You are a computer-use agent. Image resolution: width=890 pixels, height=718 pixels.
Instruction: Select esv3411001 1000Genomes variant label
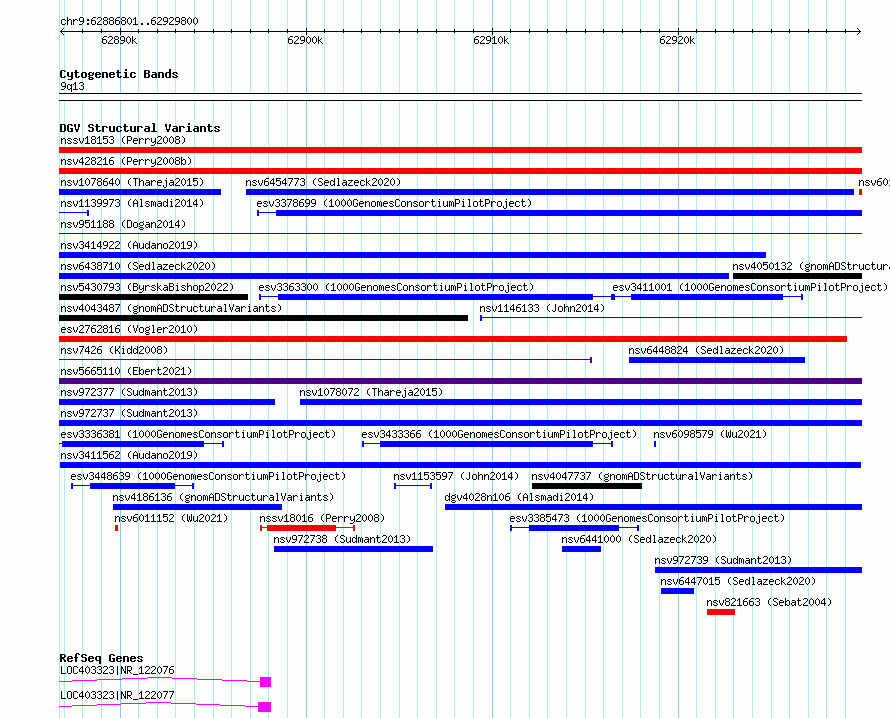pyautogui.click(x=750, y=287)
